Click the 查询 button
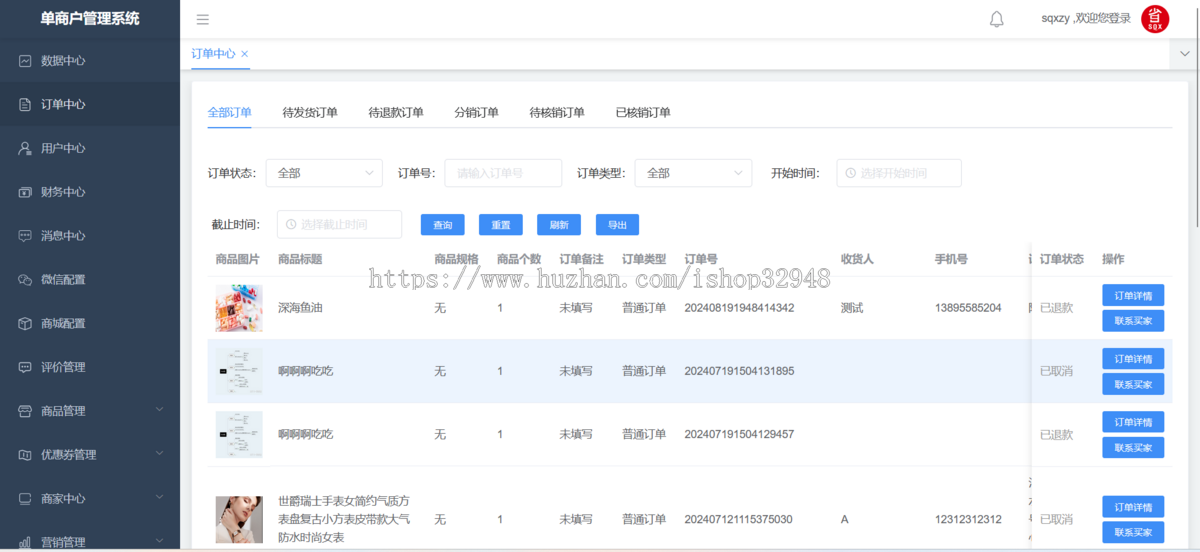1200x552 pixels. [442, 225]
